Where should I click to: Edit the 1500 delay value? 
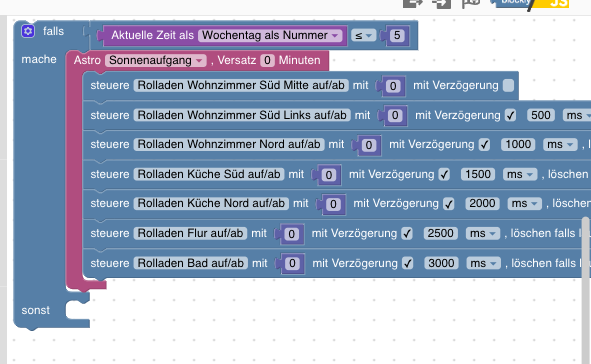478,174
